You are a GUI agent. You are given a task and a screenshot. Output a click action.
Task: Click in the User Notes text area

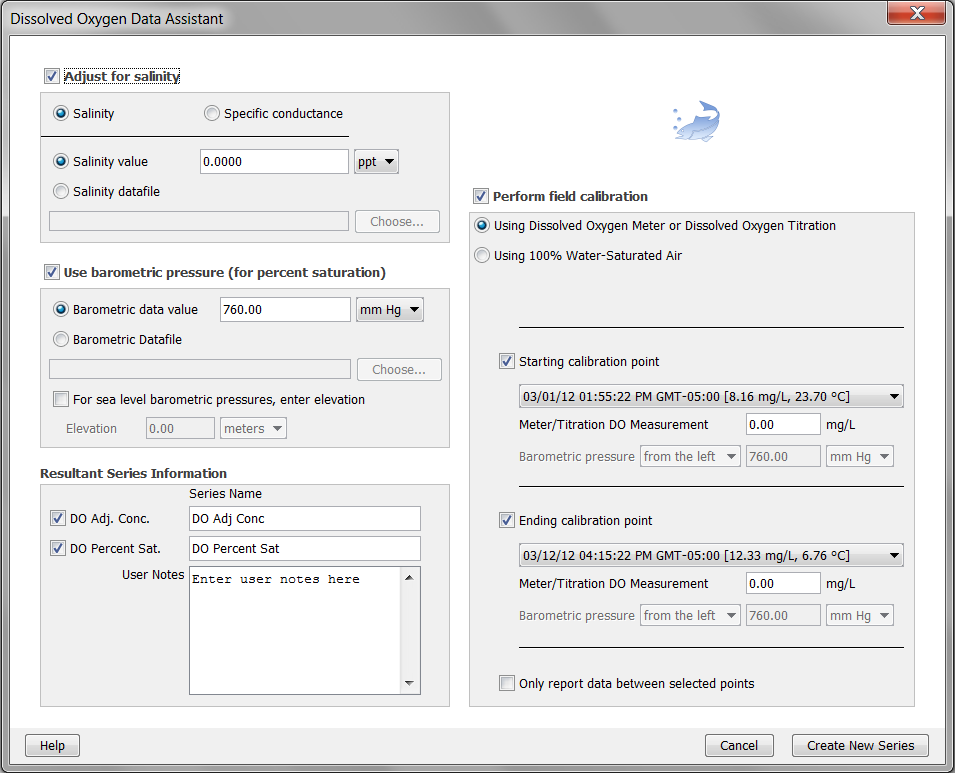[295, 630]
